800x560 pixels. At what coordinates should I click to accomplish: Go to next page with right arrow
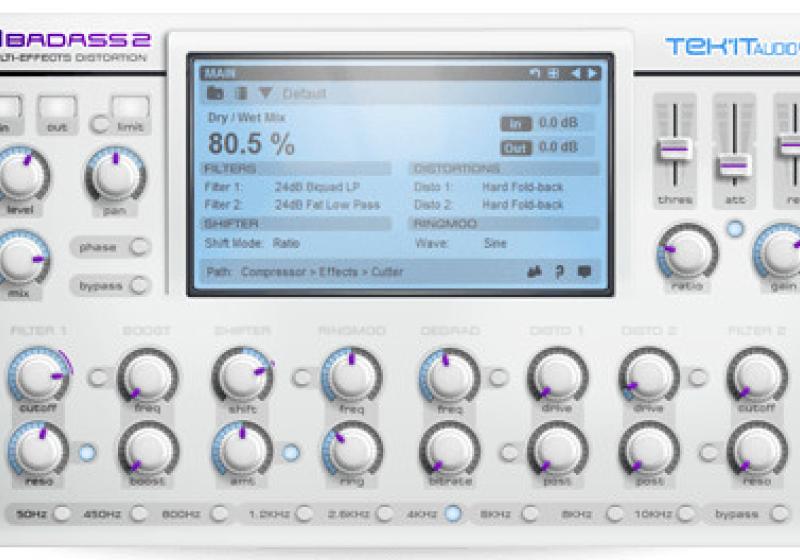[x=592, y=73]
